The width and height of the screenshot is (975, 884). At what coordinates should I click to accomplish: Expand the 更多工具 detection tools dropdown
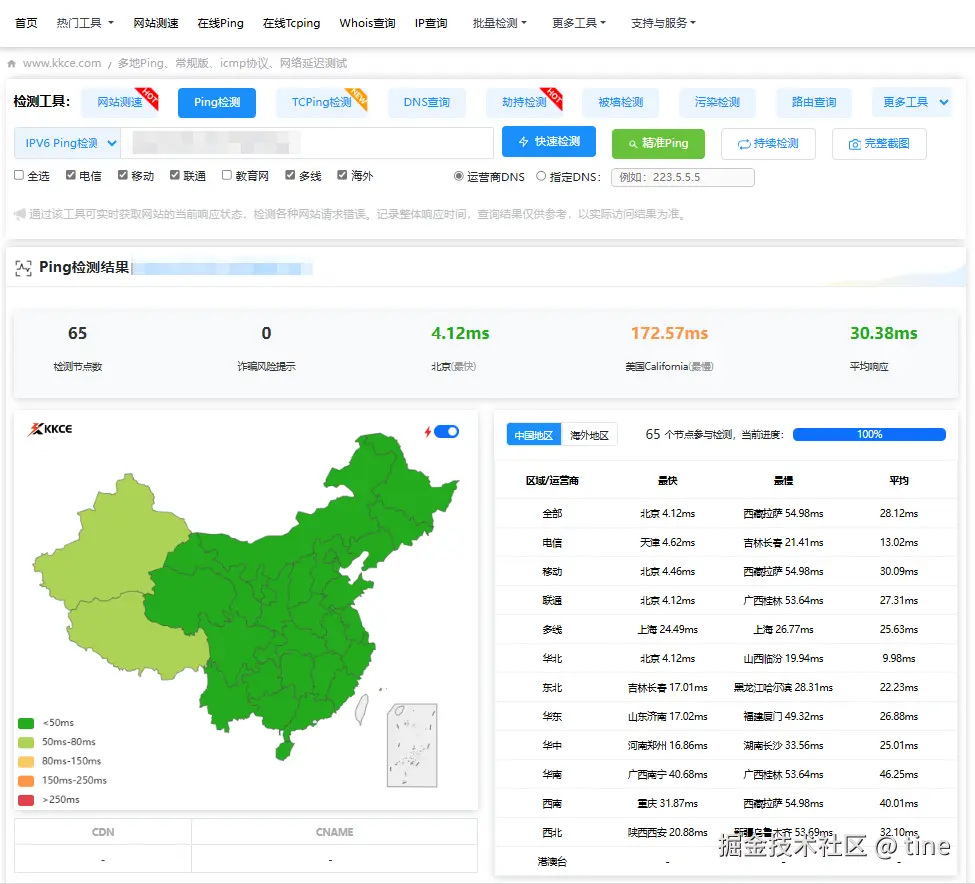[x=913, y=103]
